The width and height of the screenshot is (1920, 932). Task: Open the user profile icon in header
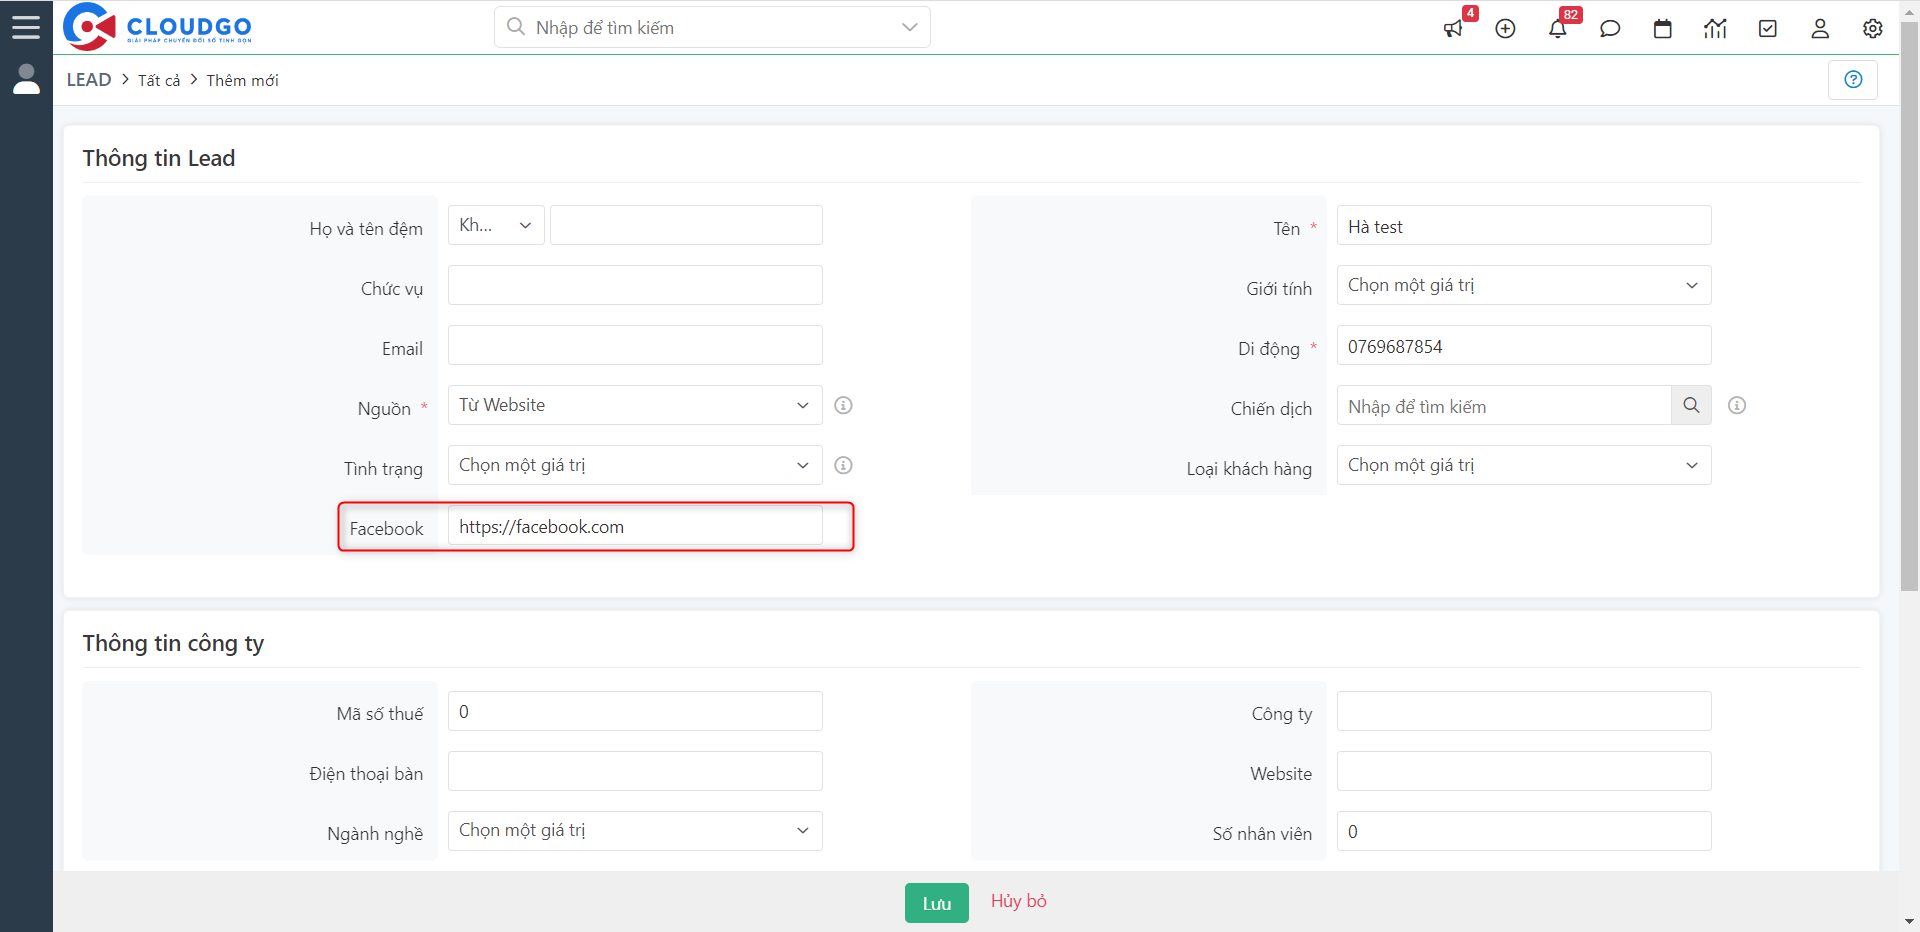click(x=1820, y=29)
